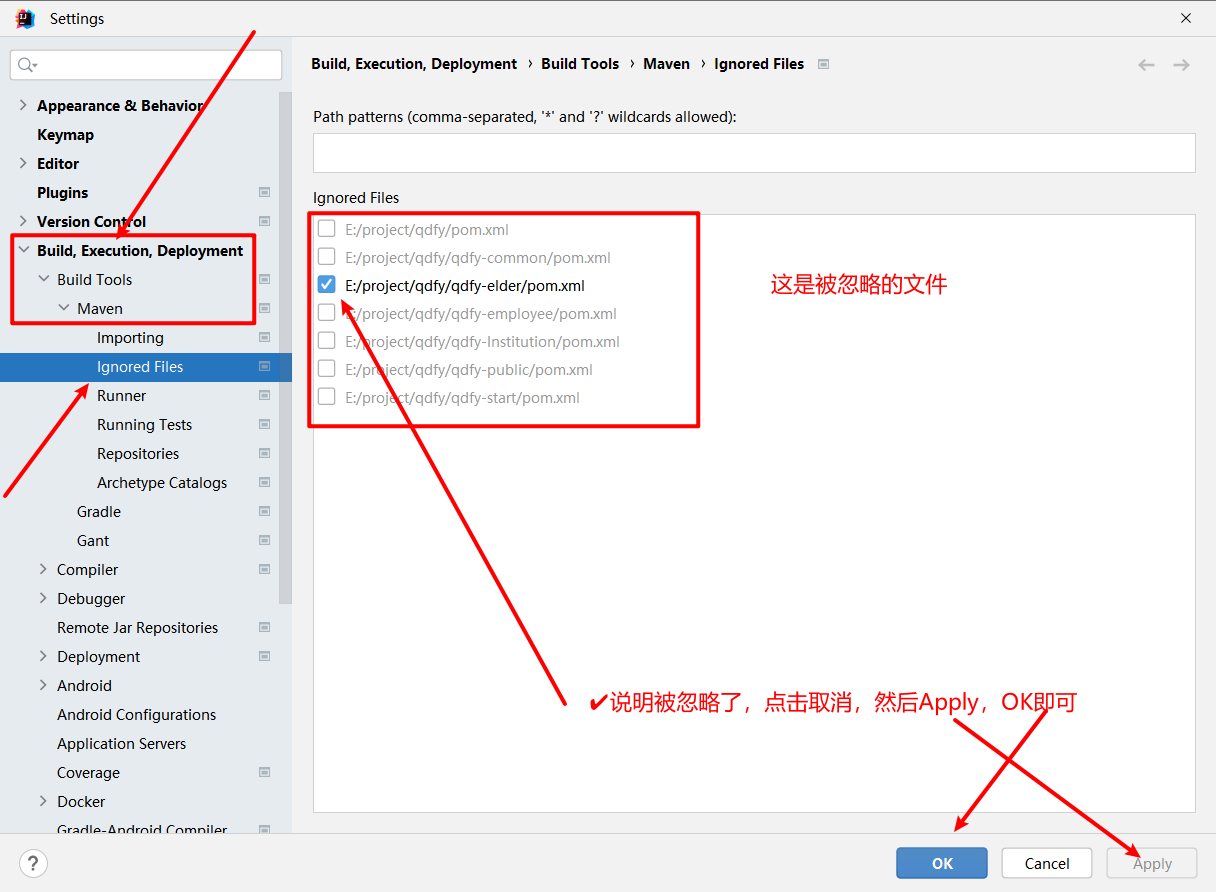Click Maven in breadcrumb path
1216x892 pixels.
[666, 64]
